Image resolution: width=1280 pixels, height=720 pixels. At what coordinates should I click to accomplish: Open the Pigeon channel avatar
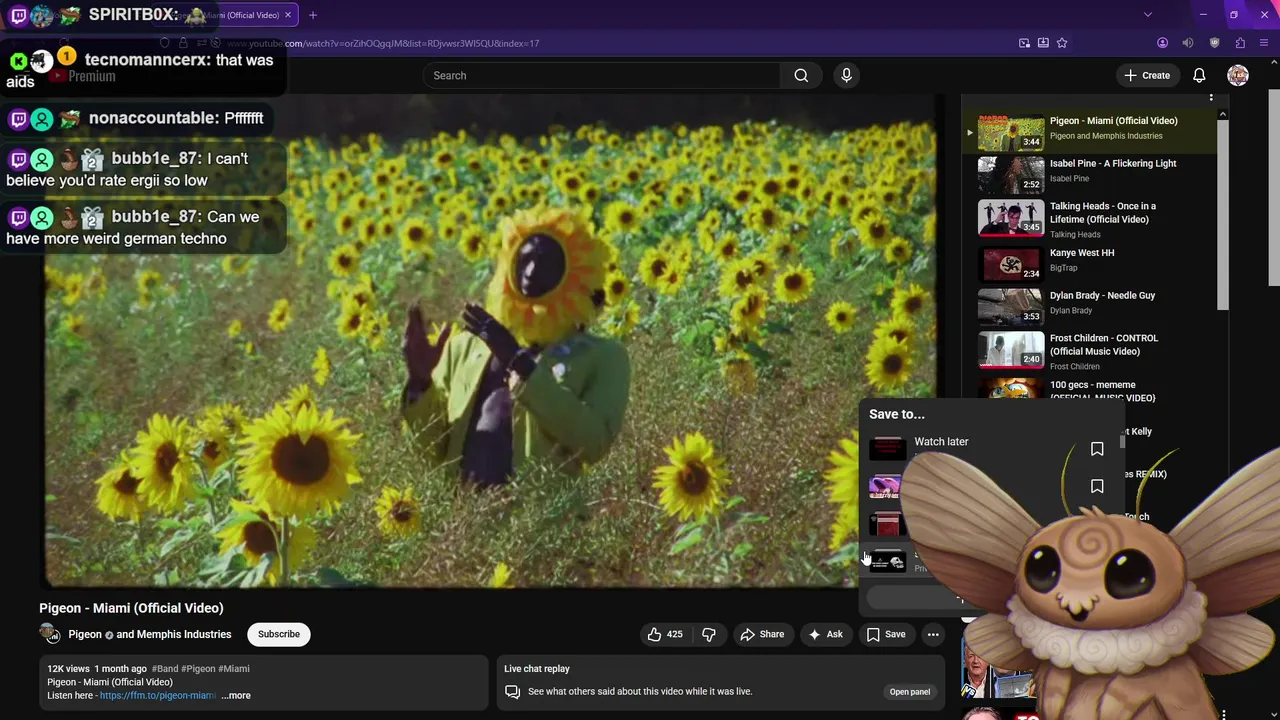pos(49,634)
